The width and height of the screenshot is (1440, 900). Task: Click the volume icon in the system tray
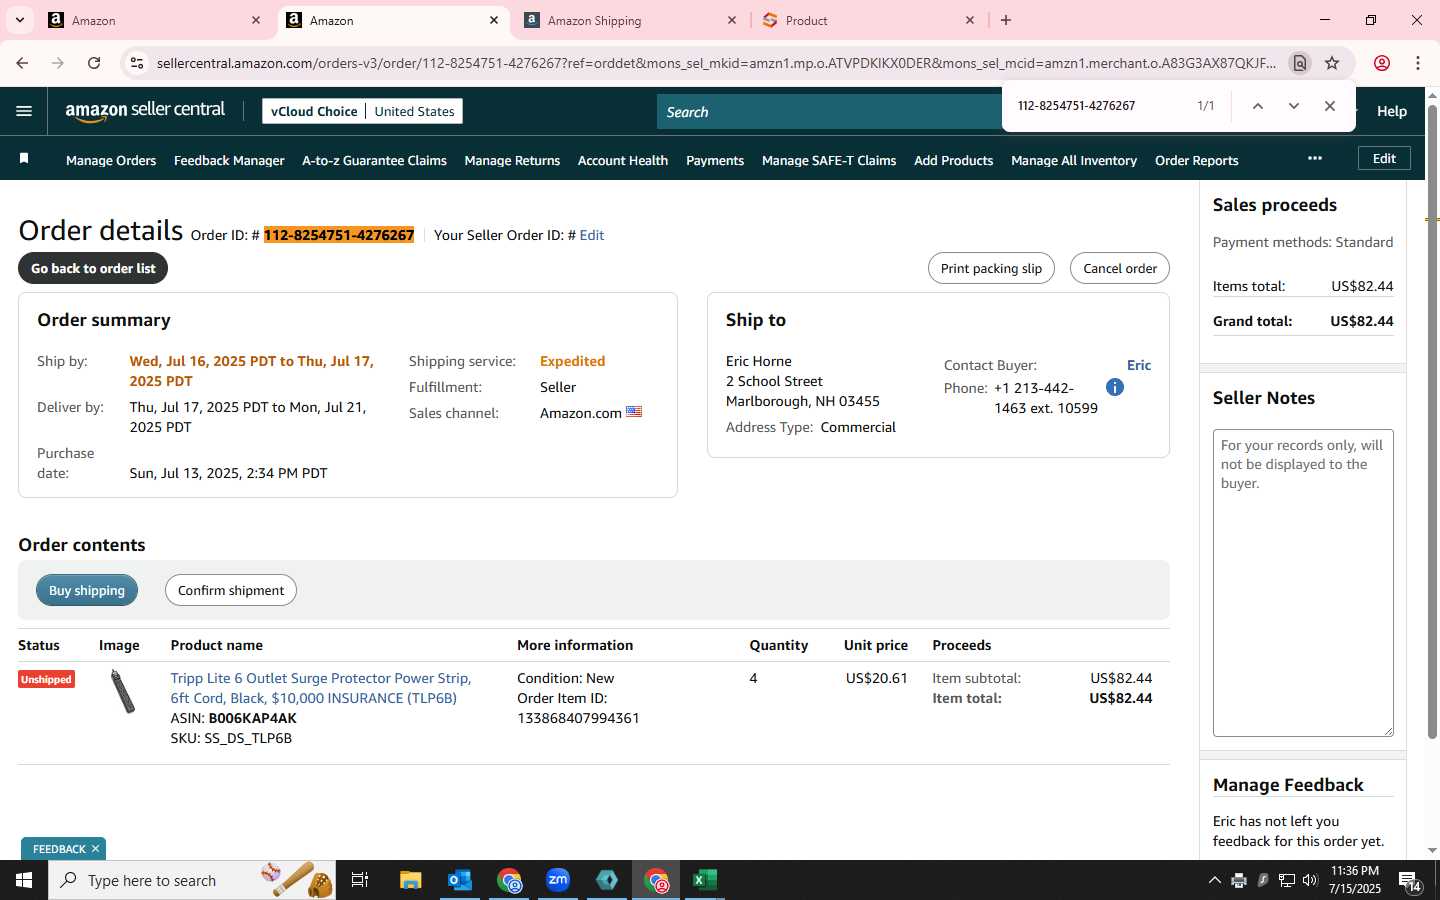click(x=1310, y=880)
